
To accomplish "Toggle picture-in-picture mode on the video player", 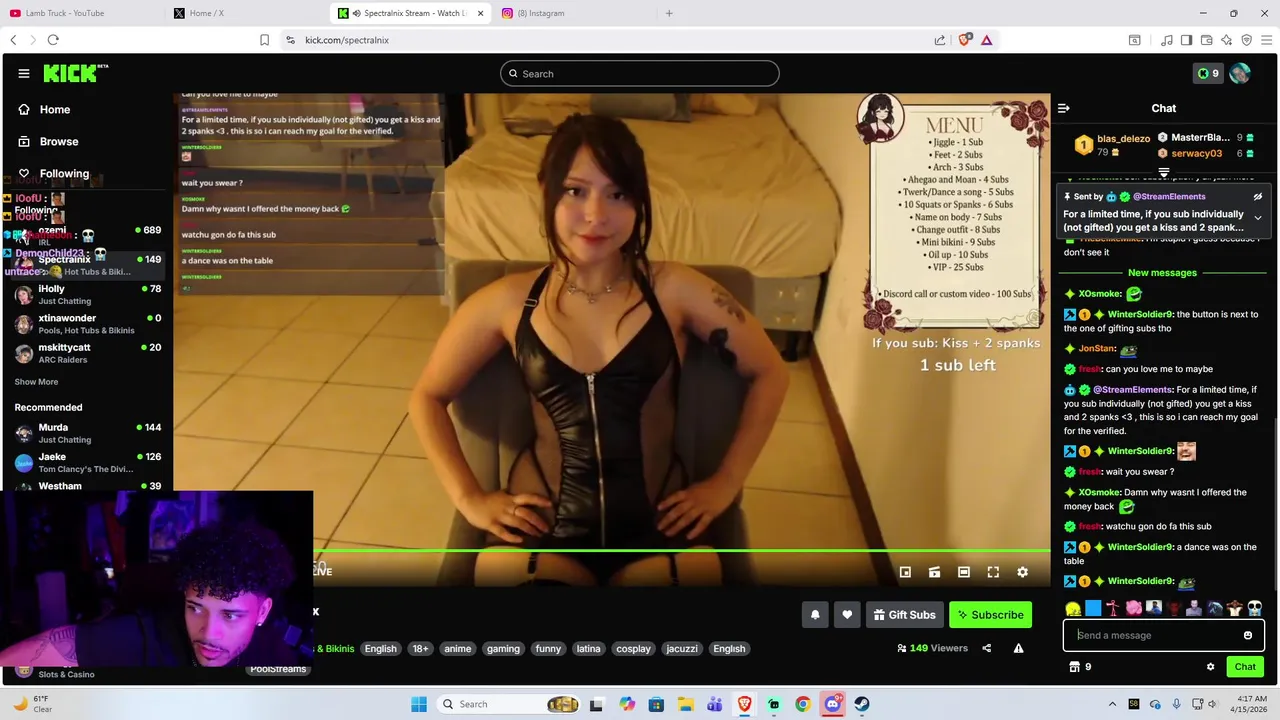I will (x=905, y=572).
